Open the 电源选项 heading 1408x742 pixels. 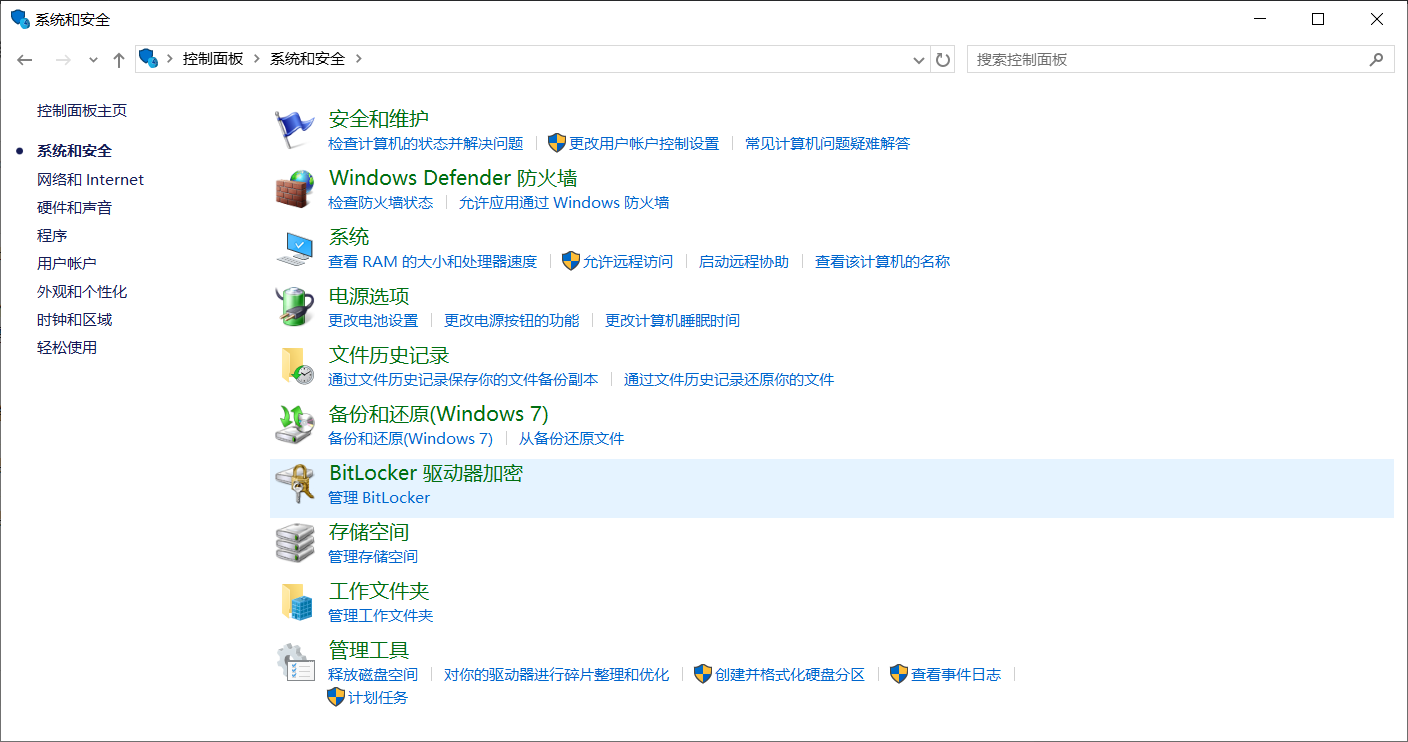coord(369,296)
